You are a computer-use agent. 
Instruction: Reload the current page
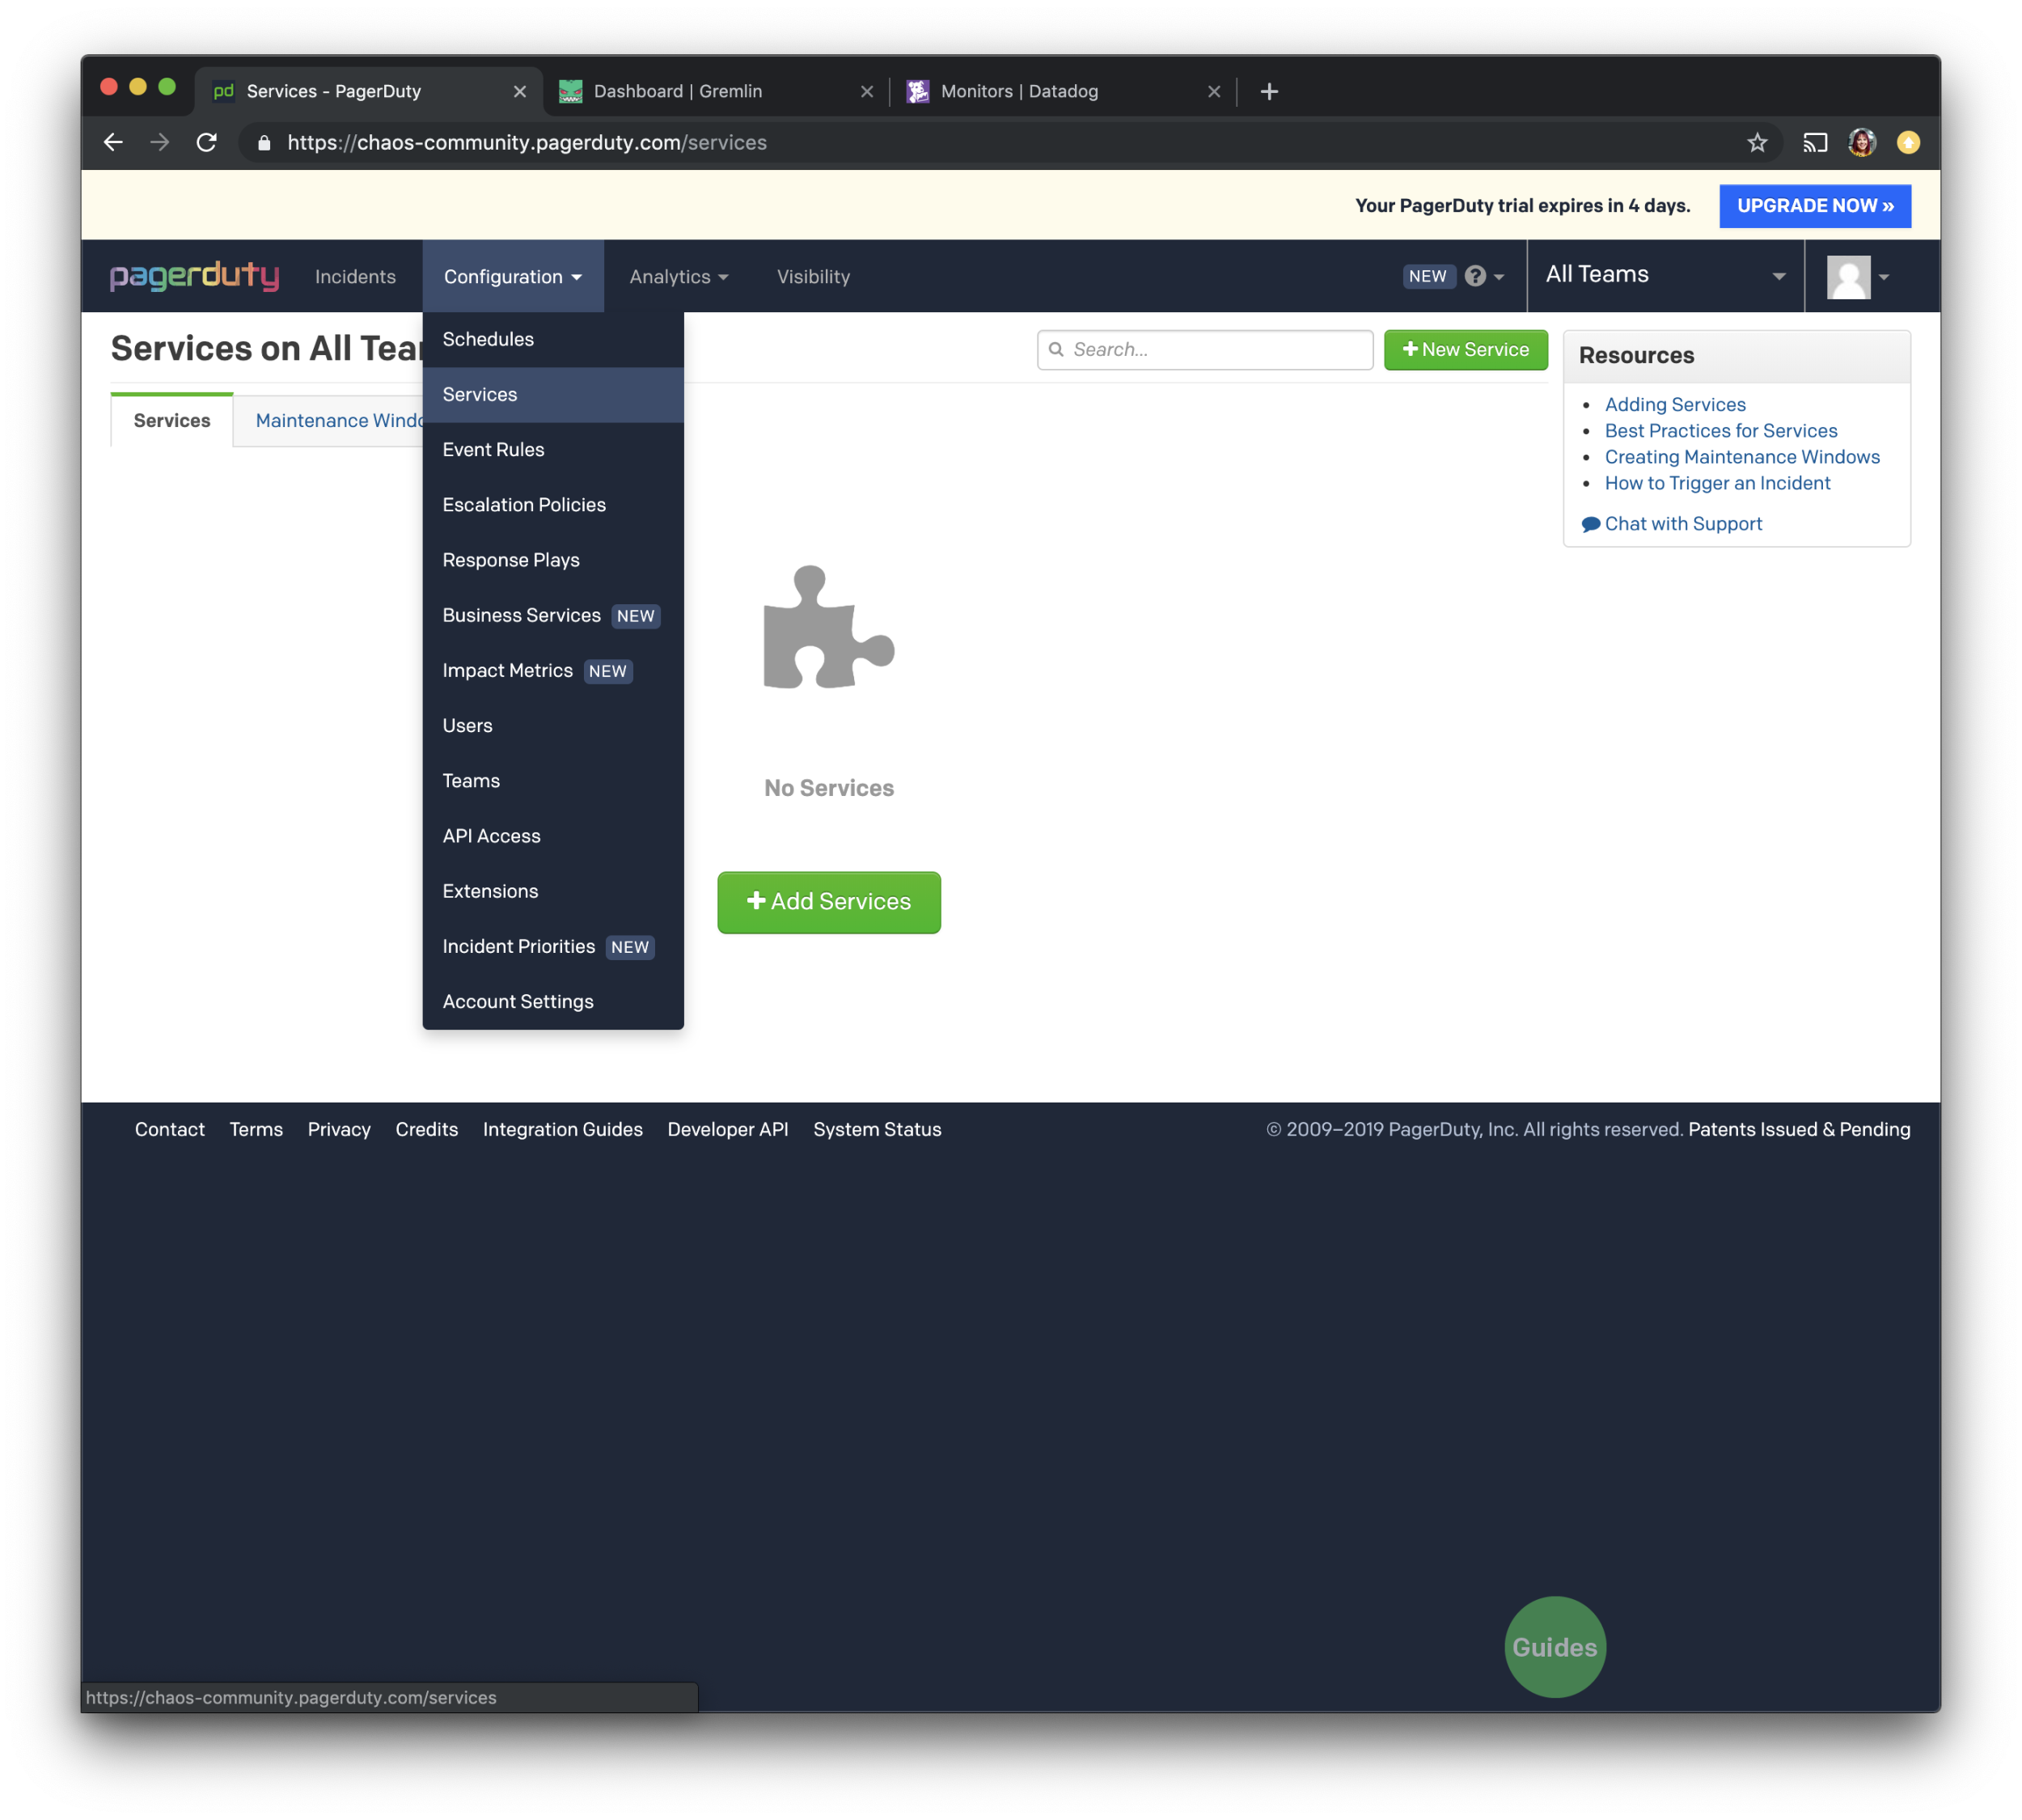(x=207, y=143)
